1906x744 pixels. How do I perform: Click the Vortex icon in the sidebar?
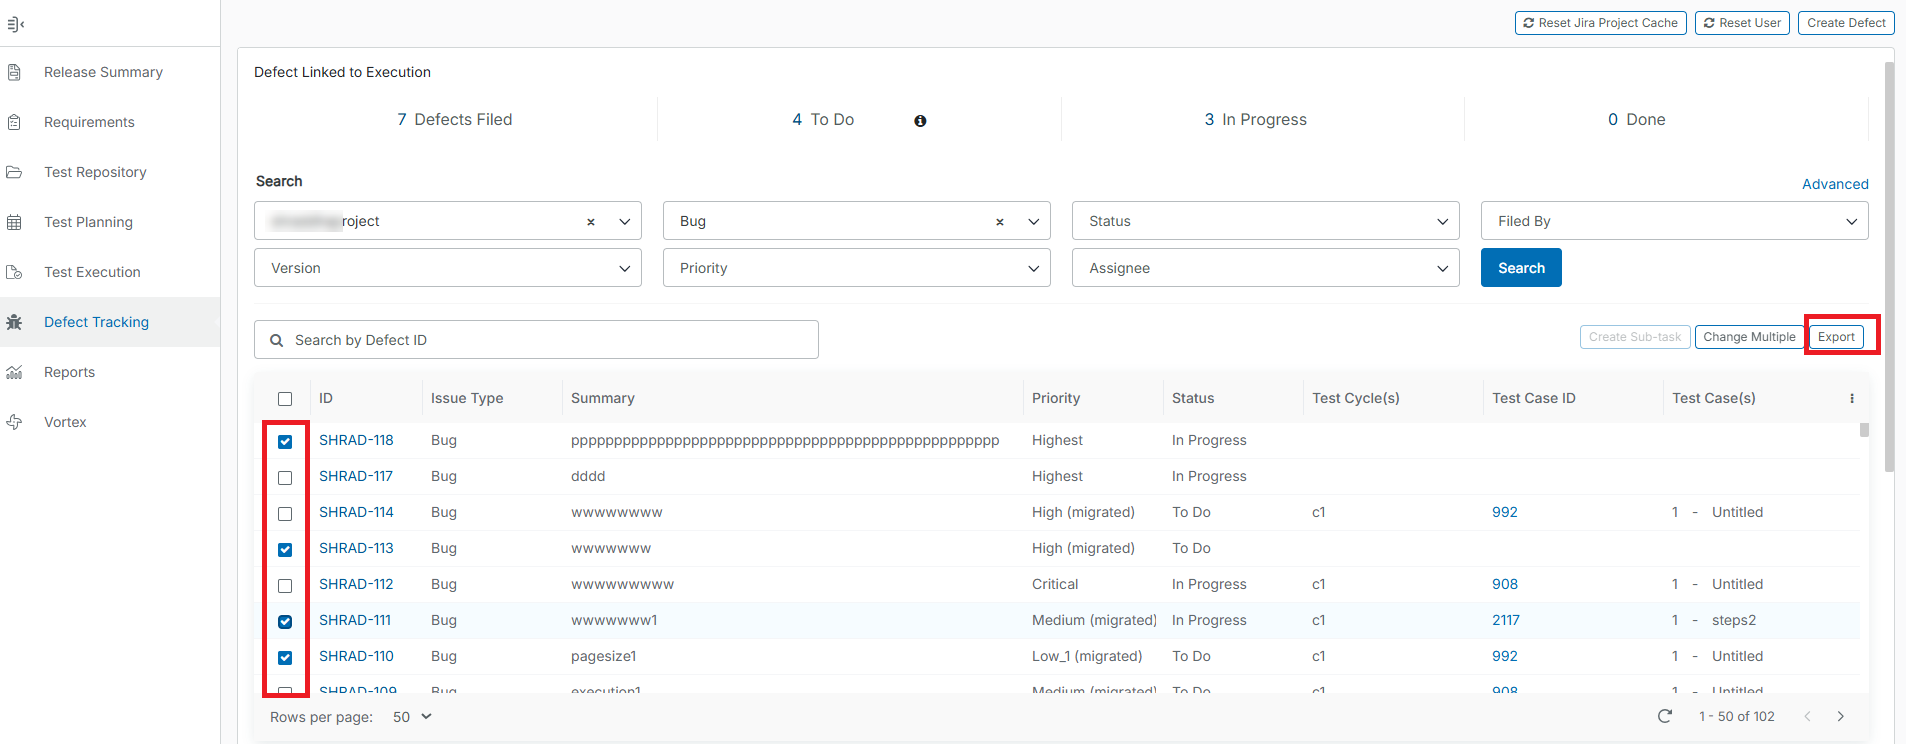15,422
